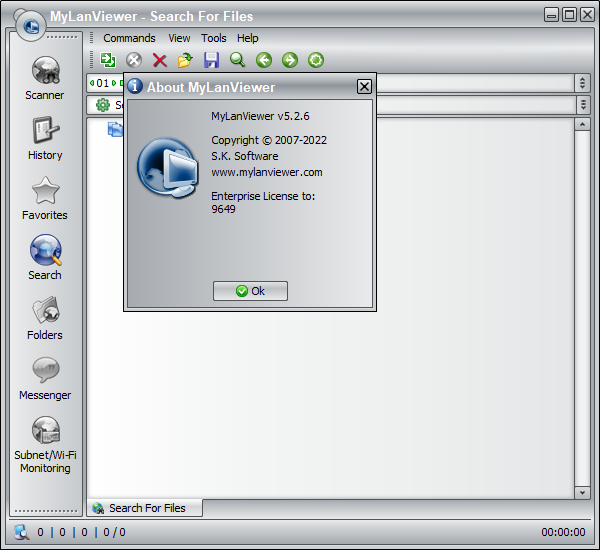
Task: Maximize the MyLanViewer window
Action: (569, 15)
